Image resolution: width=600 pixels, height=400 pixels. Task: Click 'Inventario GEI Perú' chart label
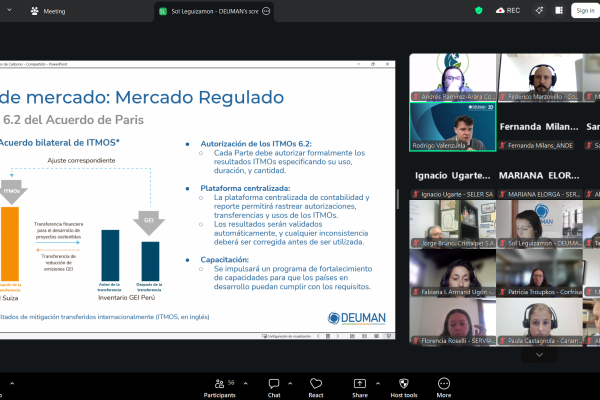tap(127, 297)
